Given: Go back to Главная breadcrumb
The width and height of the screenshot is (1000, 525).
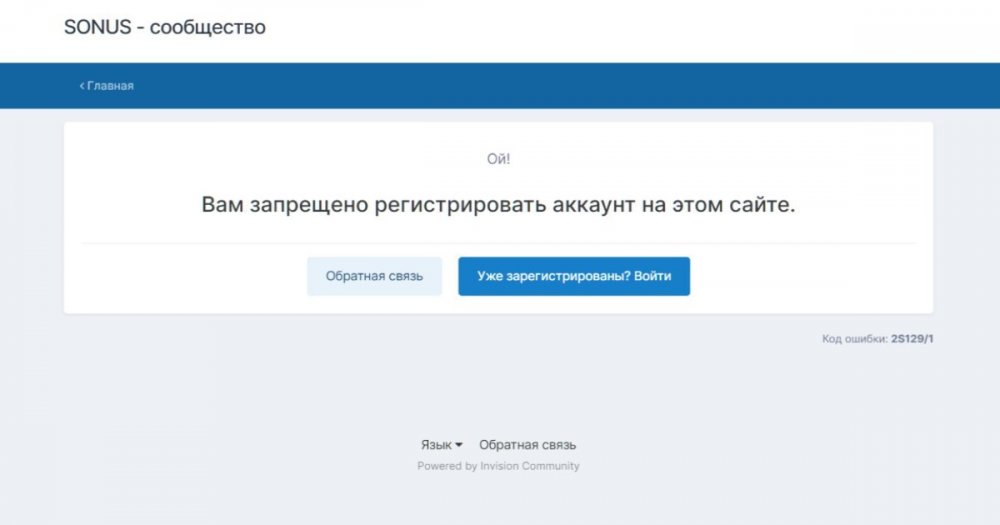Looking at the screenshot, I should (x=109, y=86).
